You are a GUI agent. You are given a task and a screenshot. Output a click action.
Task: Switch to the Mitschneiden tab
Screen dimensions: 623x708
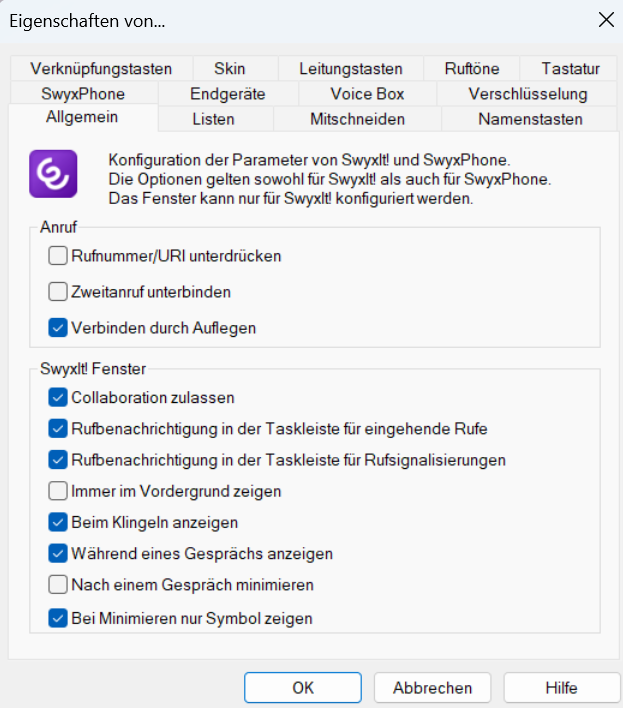[x=357, y=119]
